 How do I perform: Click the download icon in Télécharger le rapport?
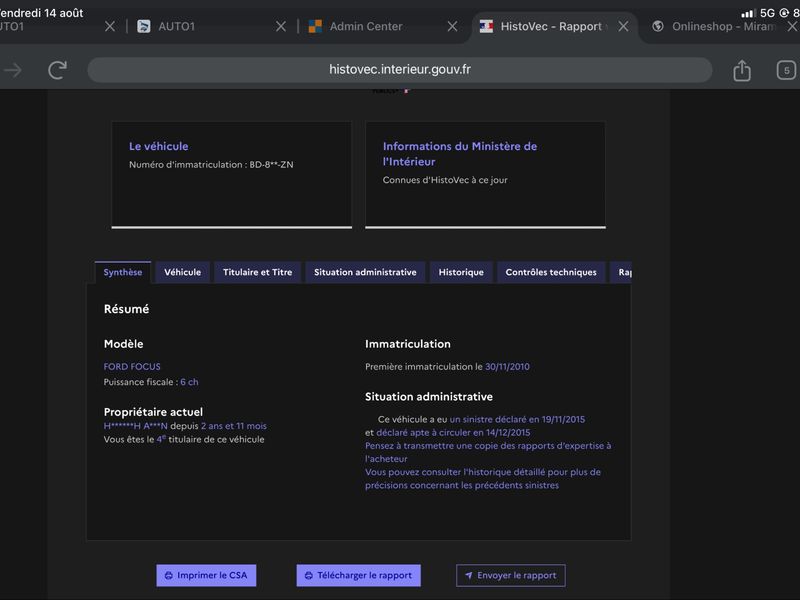click(309, 576)
